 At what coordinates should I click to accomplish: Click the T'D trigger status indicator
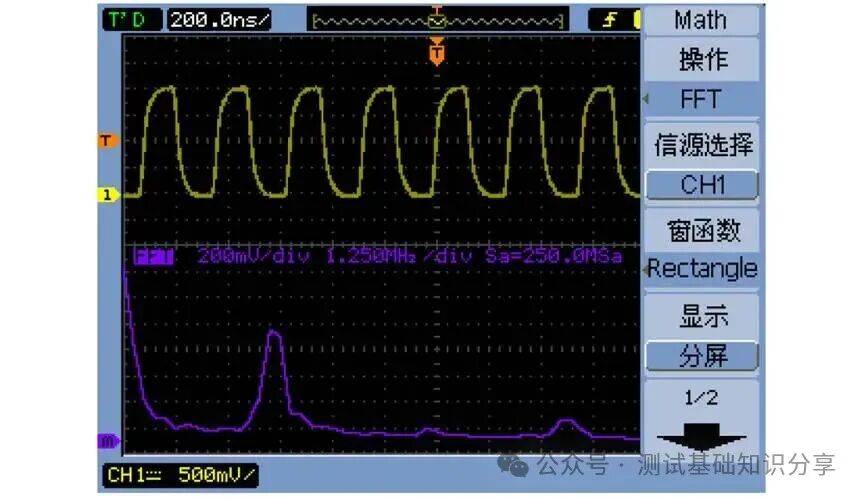pyautogui.click(x=132, y=20)
